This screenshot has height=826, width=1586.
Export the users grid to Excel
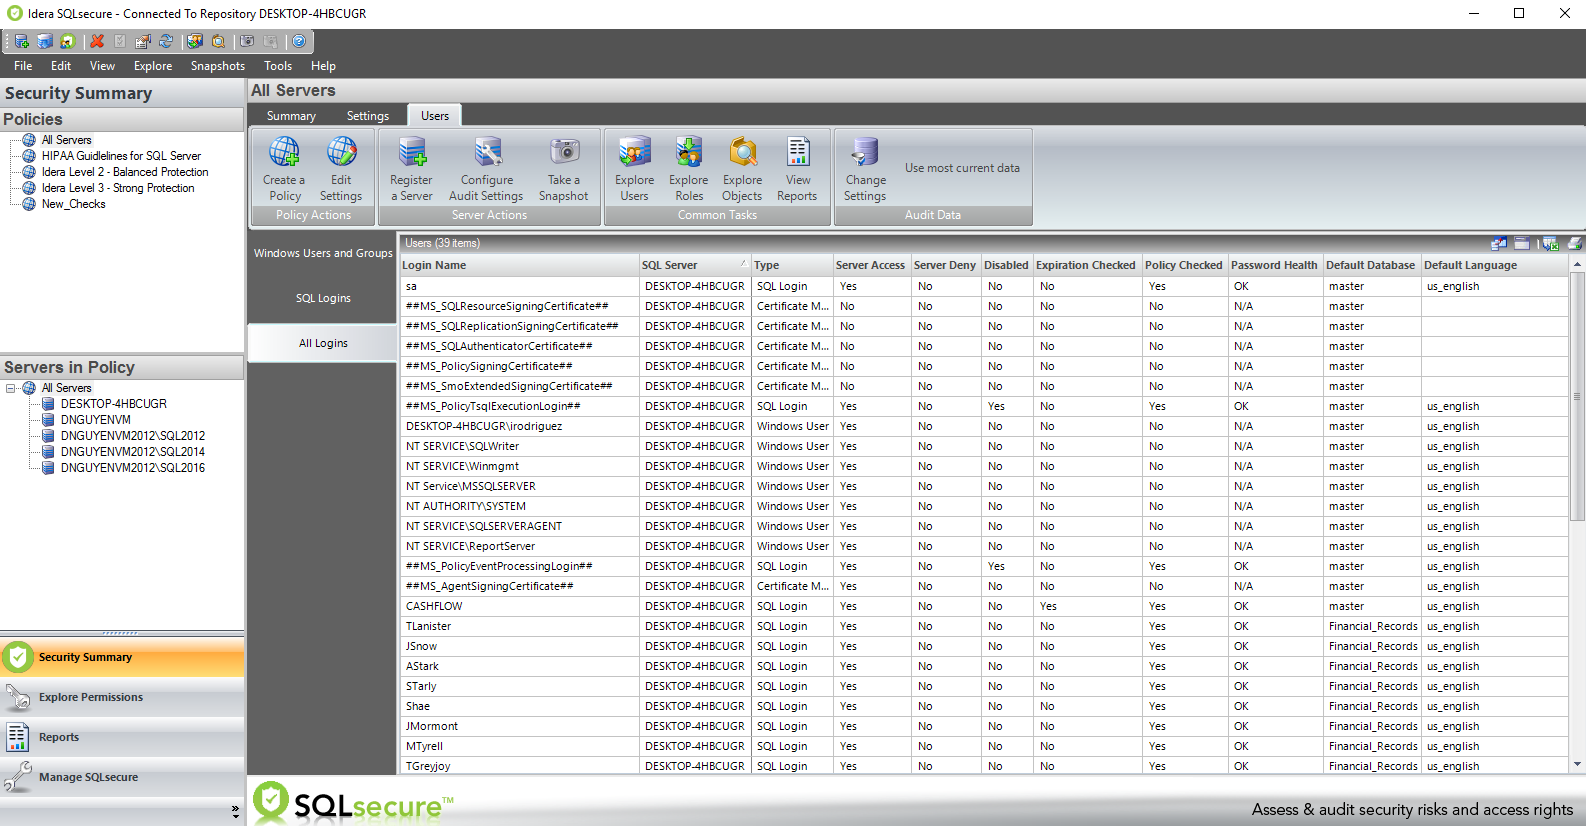coord(1550,243)
